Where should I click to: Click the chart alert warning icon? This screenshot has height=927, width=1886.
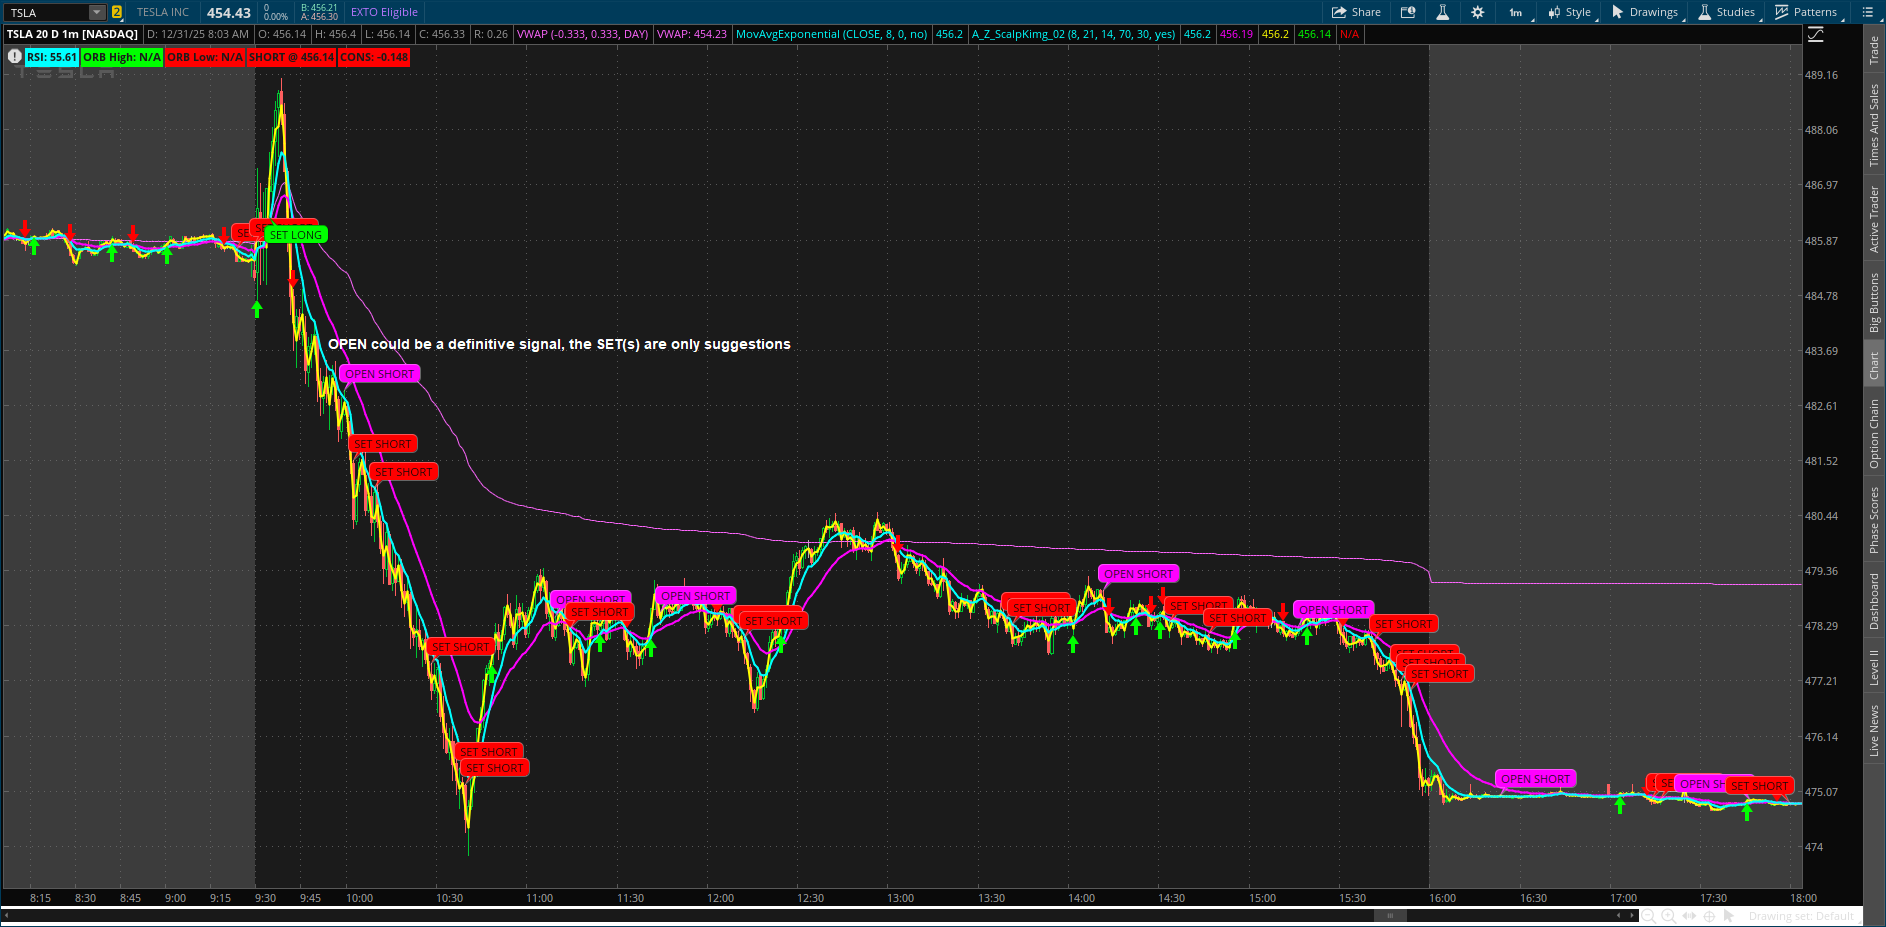point(14,57)
